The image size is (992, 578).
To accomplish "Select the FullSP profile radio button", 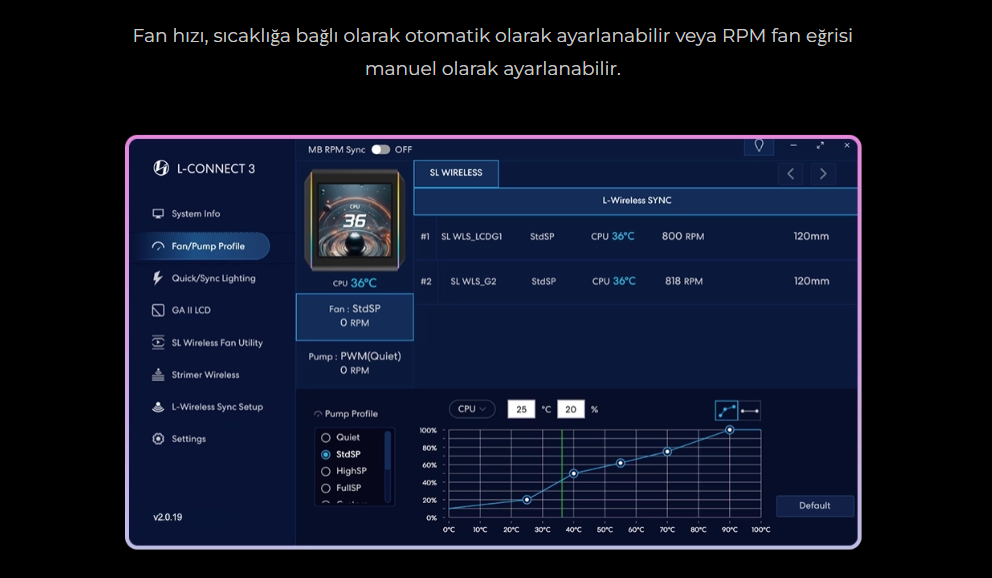I will pos(326,488).
